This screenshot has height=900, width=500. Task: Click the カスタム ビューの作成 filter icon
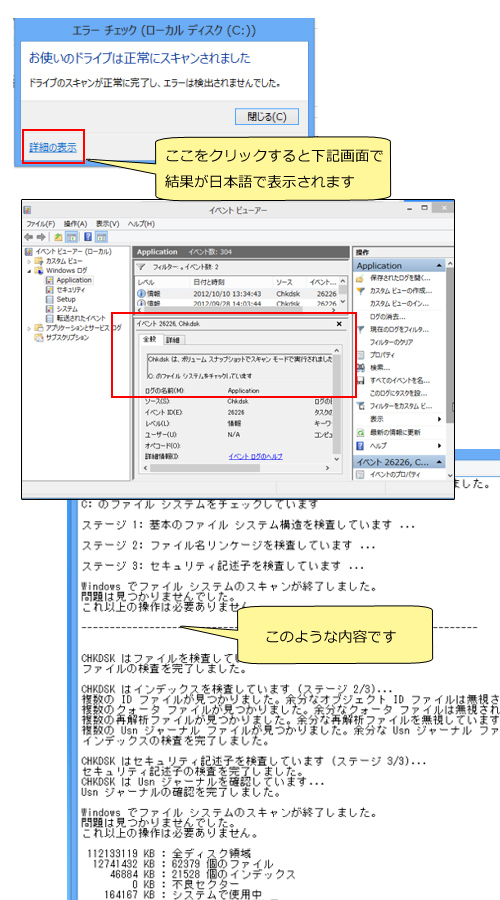(361, 291)
